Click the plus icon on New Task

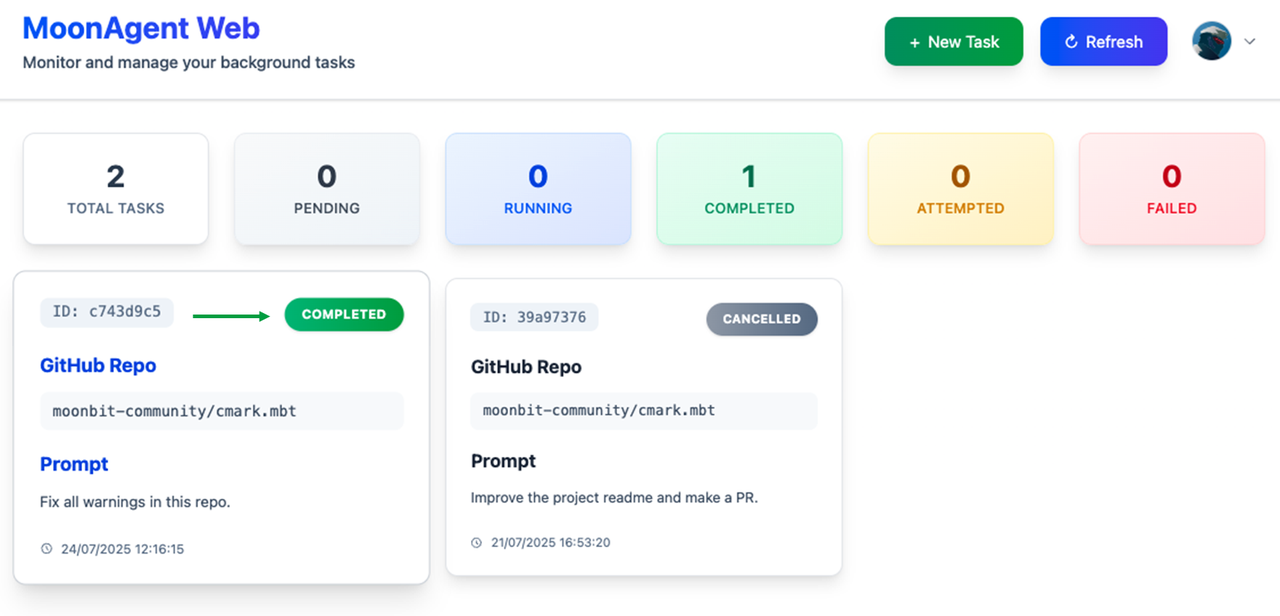point(914,42)
